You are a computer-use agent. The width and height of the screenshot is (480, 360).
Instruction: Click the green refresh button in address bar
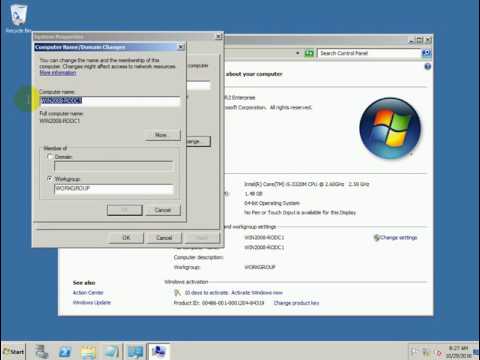(309, 53)
